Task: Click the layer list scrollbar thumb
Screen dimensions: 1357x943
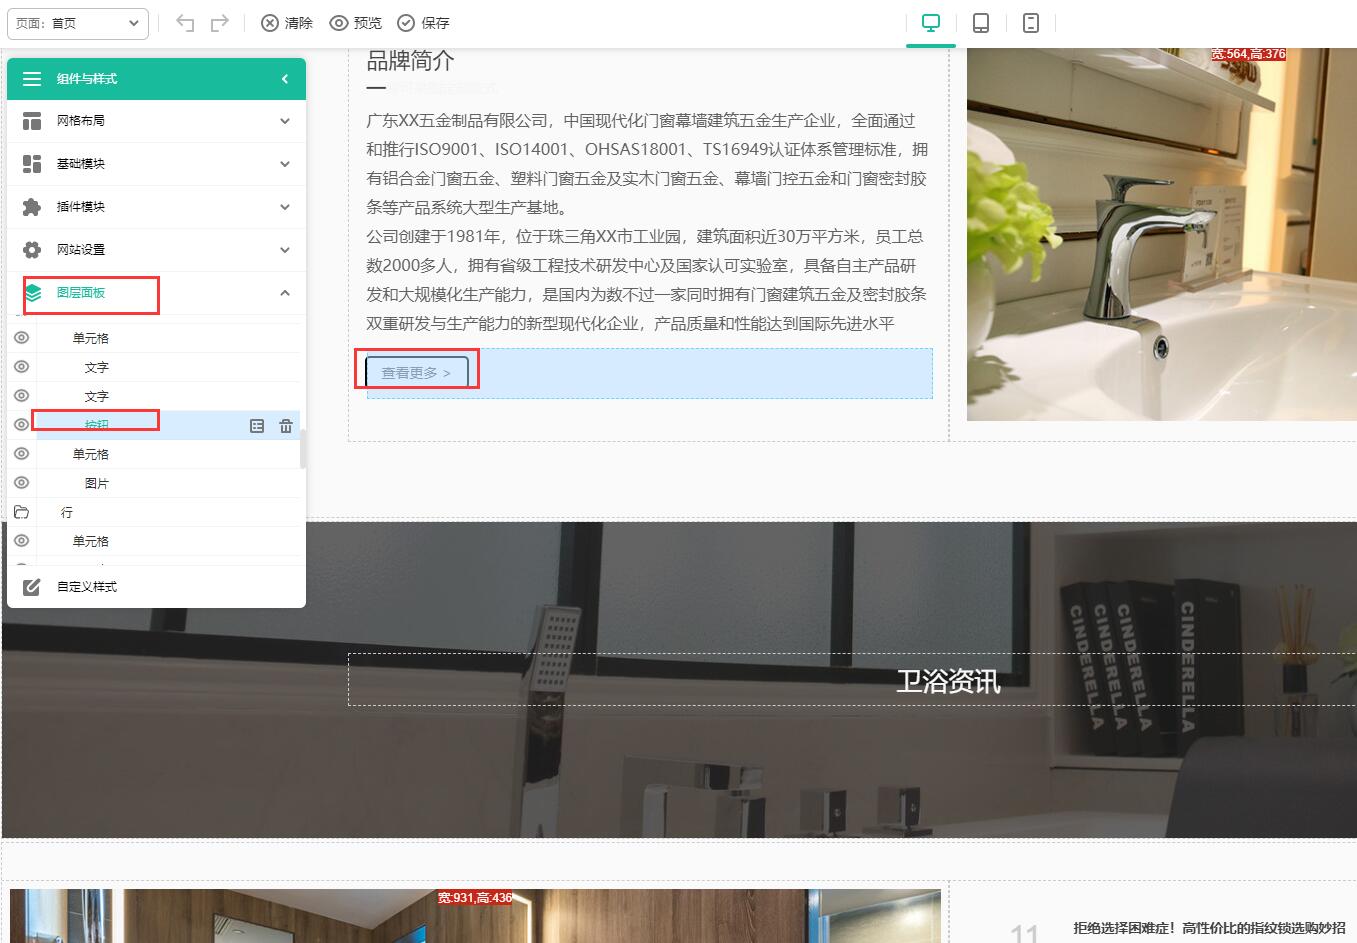Action: point(302,449)
